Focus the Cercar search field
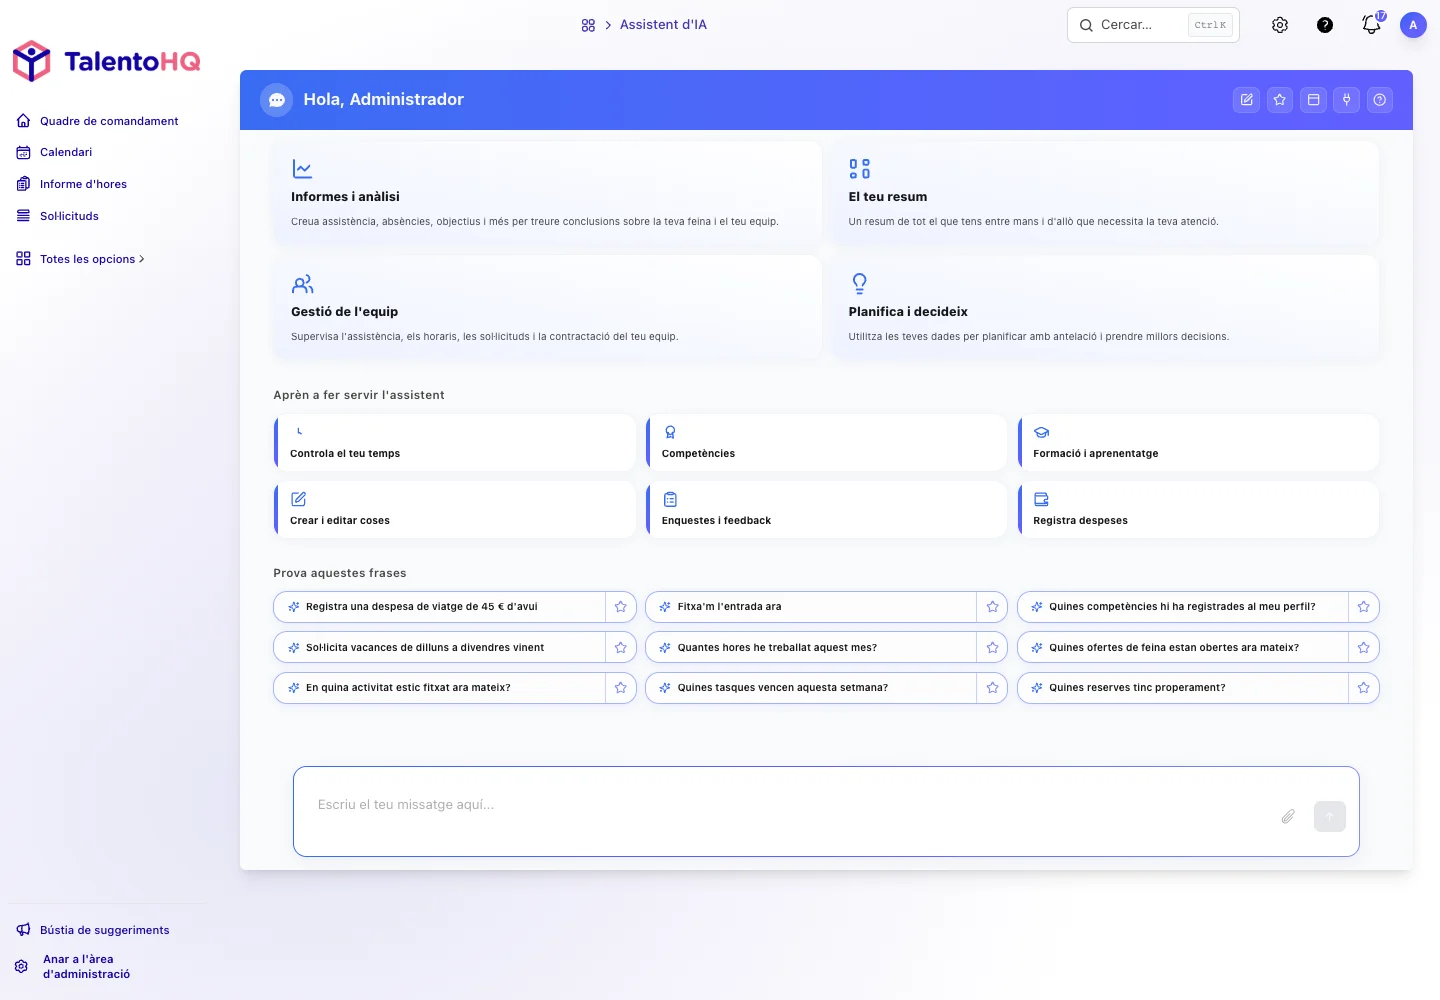The height and width of the screenshot is (1000, 1440). 1153,25
